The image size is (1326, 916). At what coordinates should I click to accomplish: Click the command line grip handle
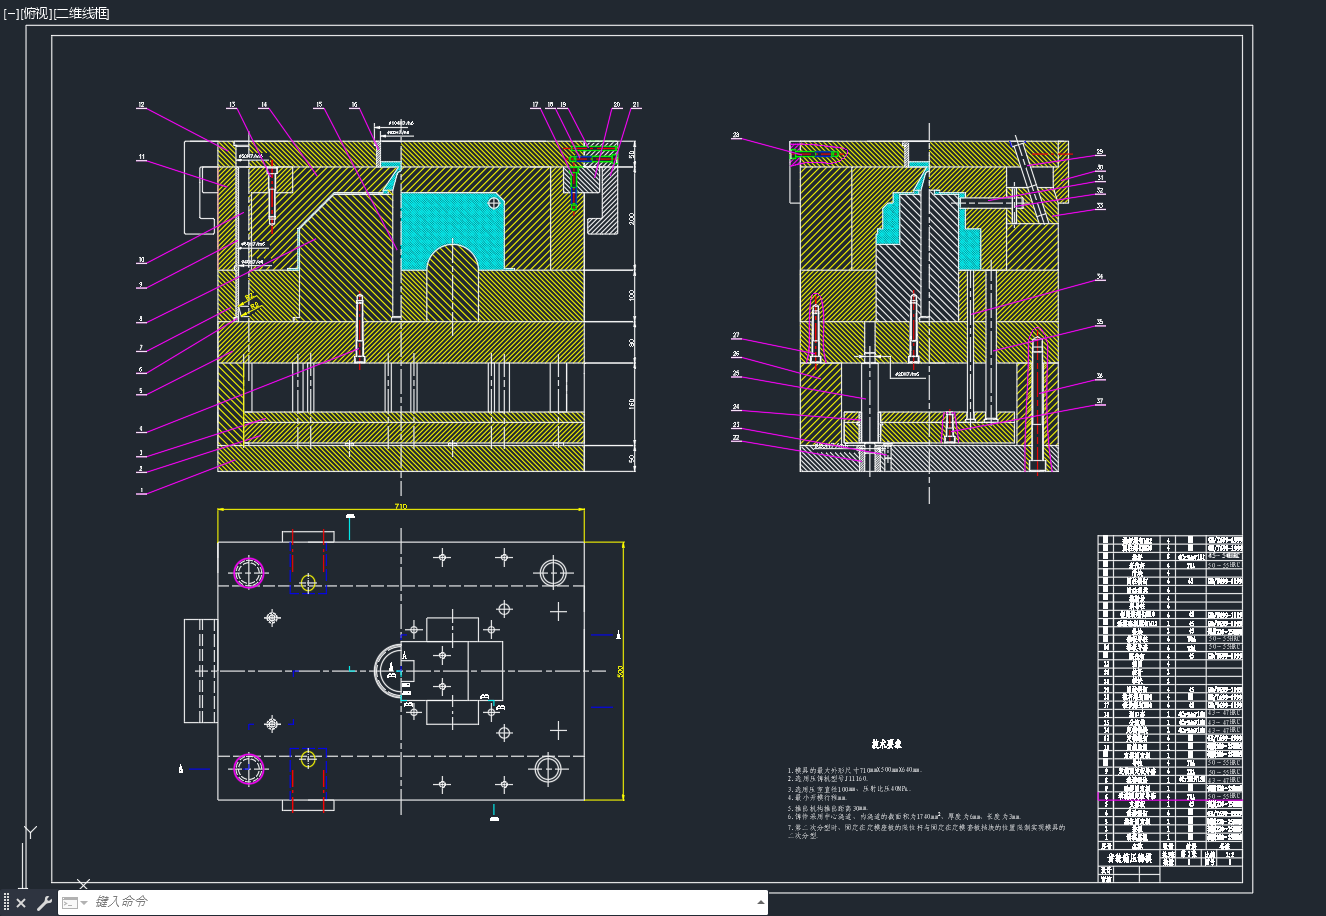click(x=6, y=903)
